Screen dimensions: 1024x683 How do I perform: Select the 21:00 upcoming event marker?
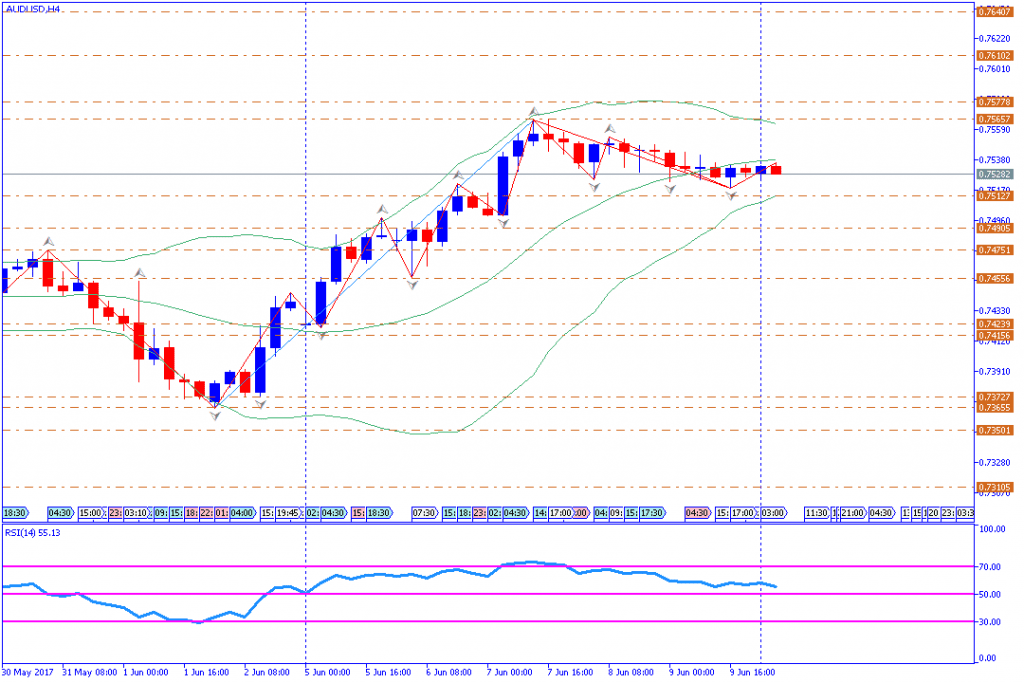pyautogui.click(x=852, y=513)
